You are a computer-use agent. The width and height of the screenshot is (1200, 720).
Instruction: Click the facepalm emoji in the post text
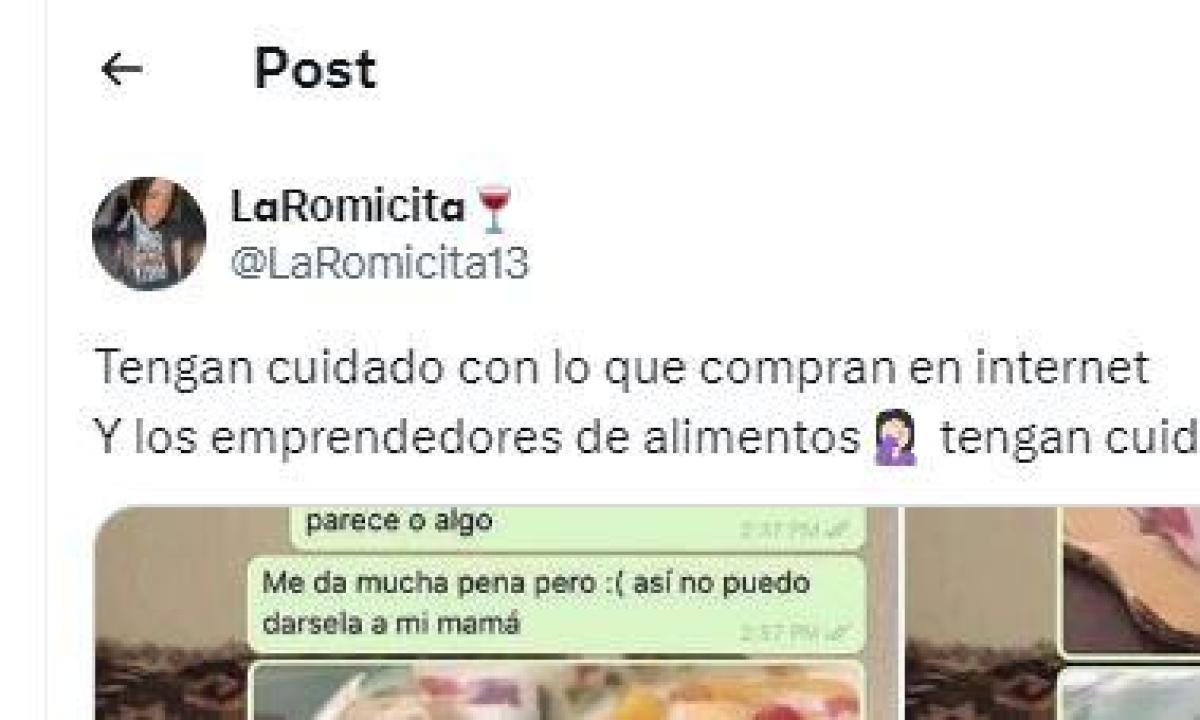[895, 441]
